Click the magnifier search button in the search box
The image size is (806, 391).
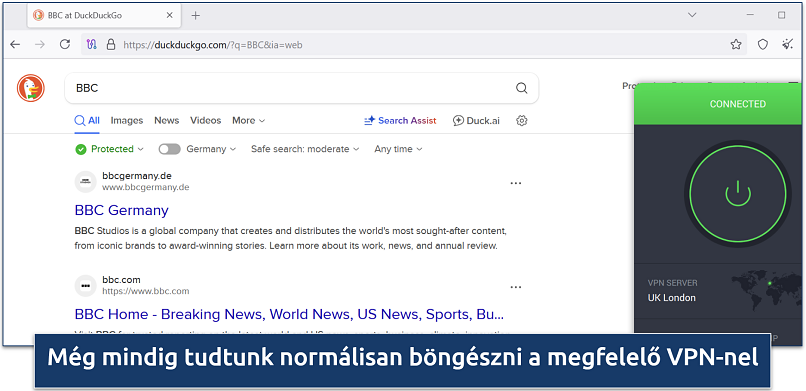point(521,88)
